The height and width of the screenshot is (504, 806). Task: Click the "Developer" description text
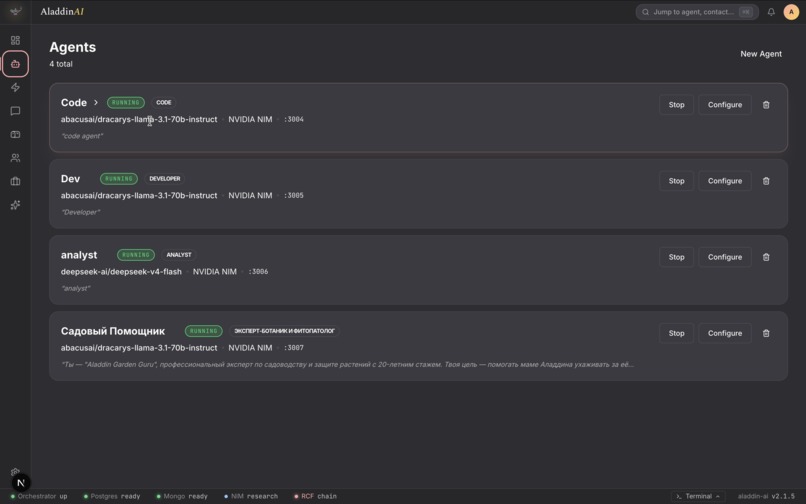(81, 212)
